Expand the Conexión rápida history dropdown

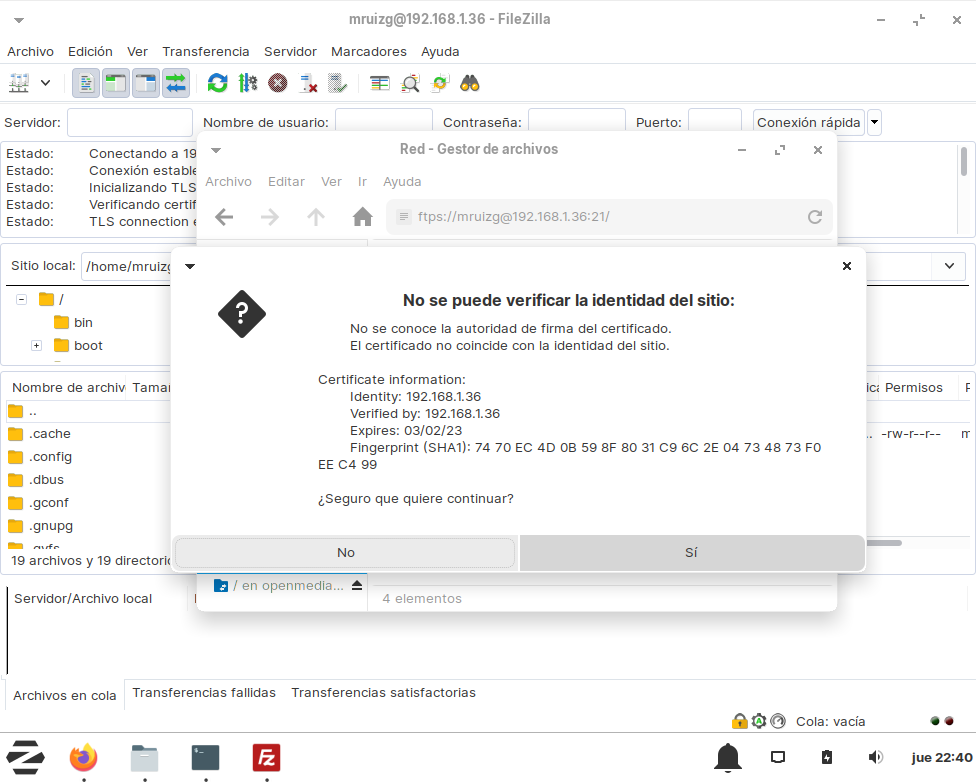coord(874,123)
